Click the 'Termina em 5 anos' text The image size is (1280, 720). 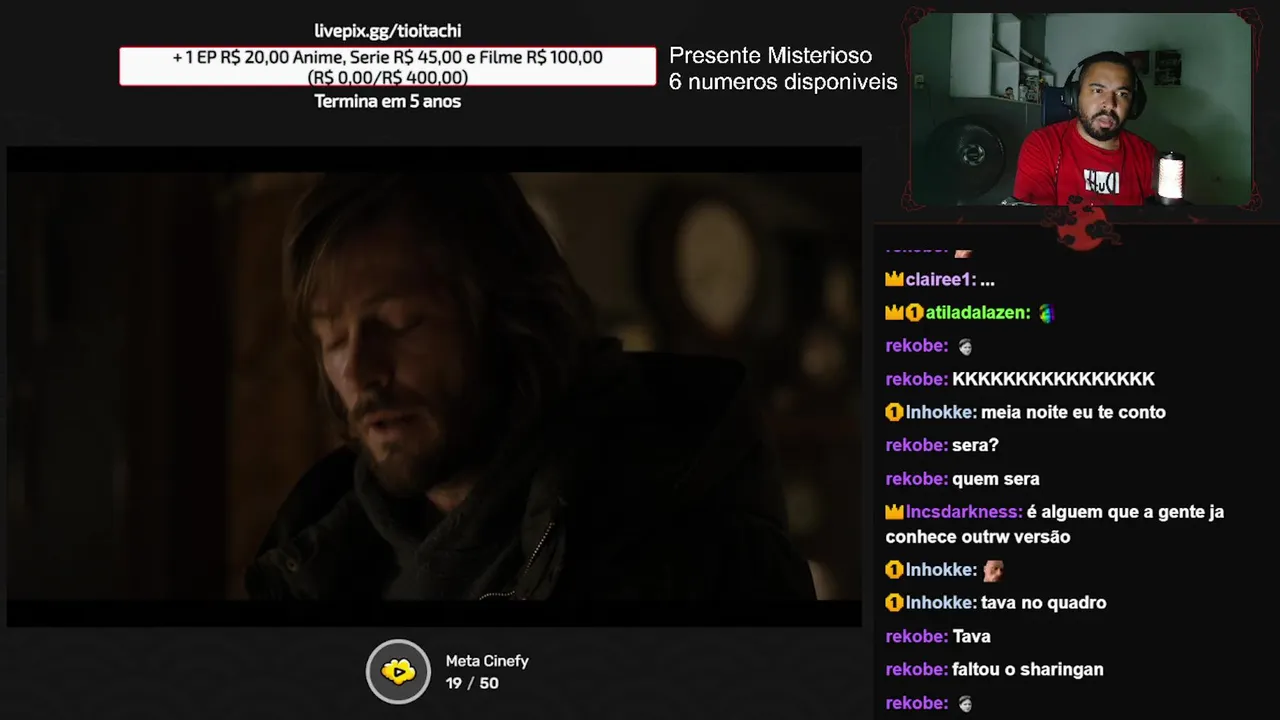388,101
